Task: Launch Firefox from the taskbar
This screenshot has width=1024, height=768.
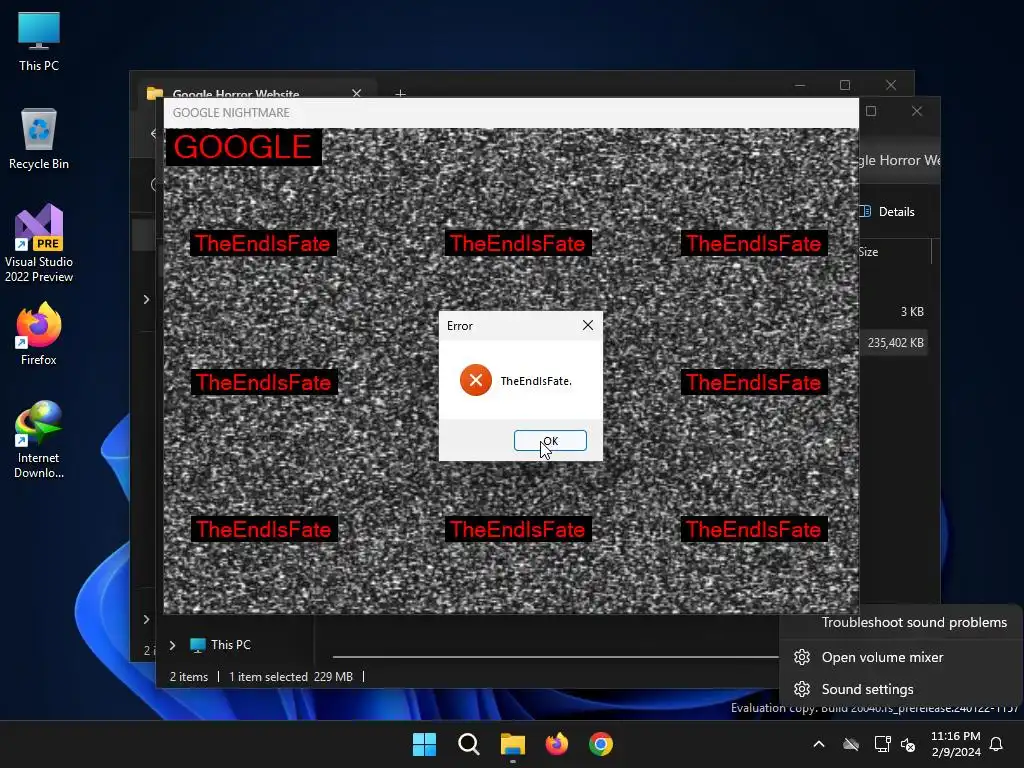Action: point(556,744)
